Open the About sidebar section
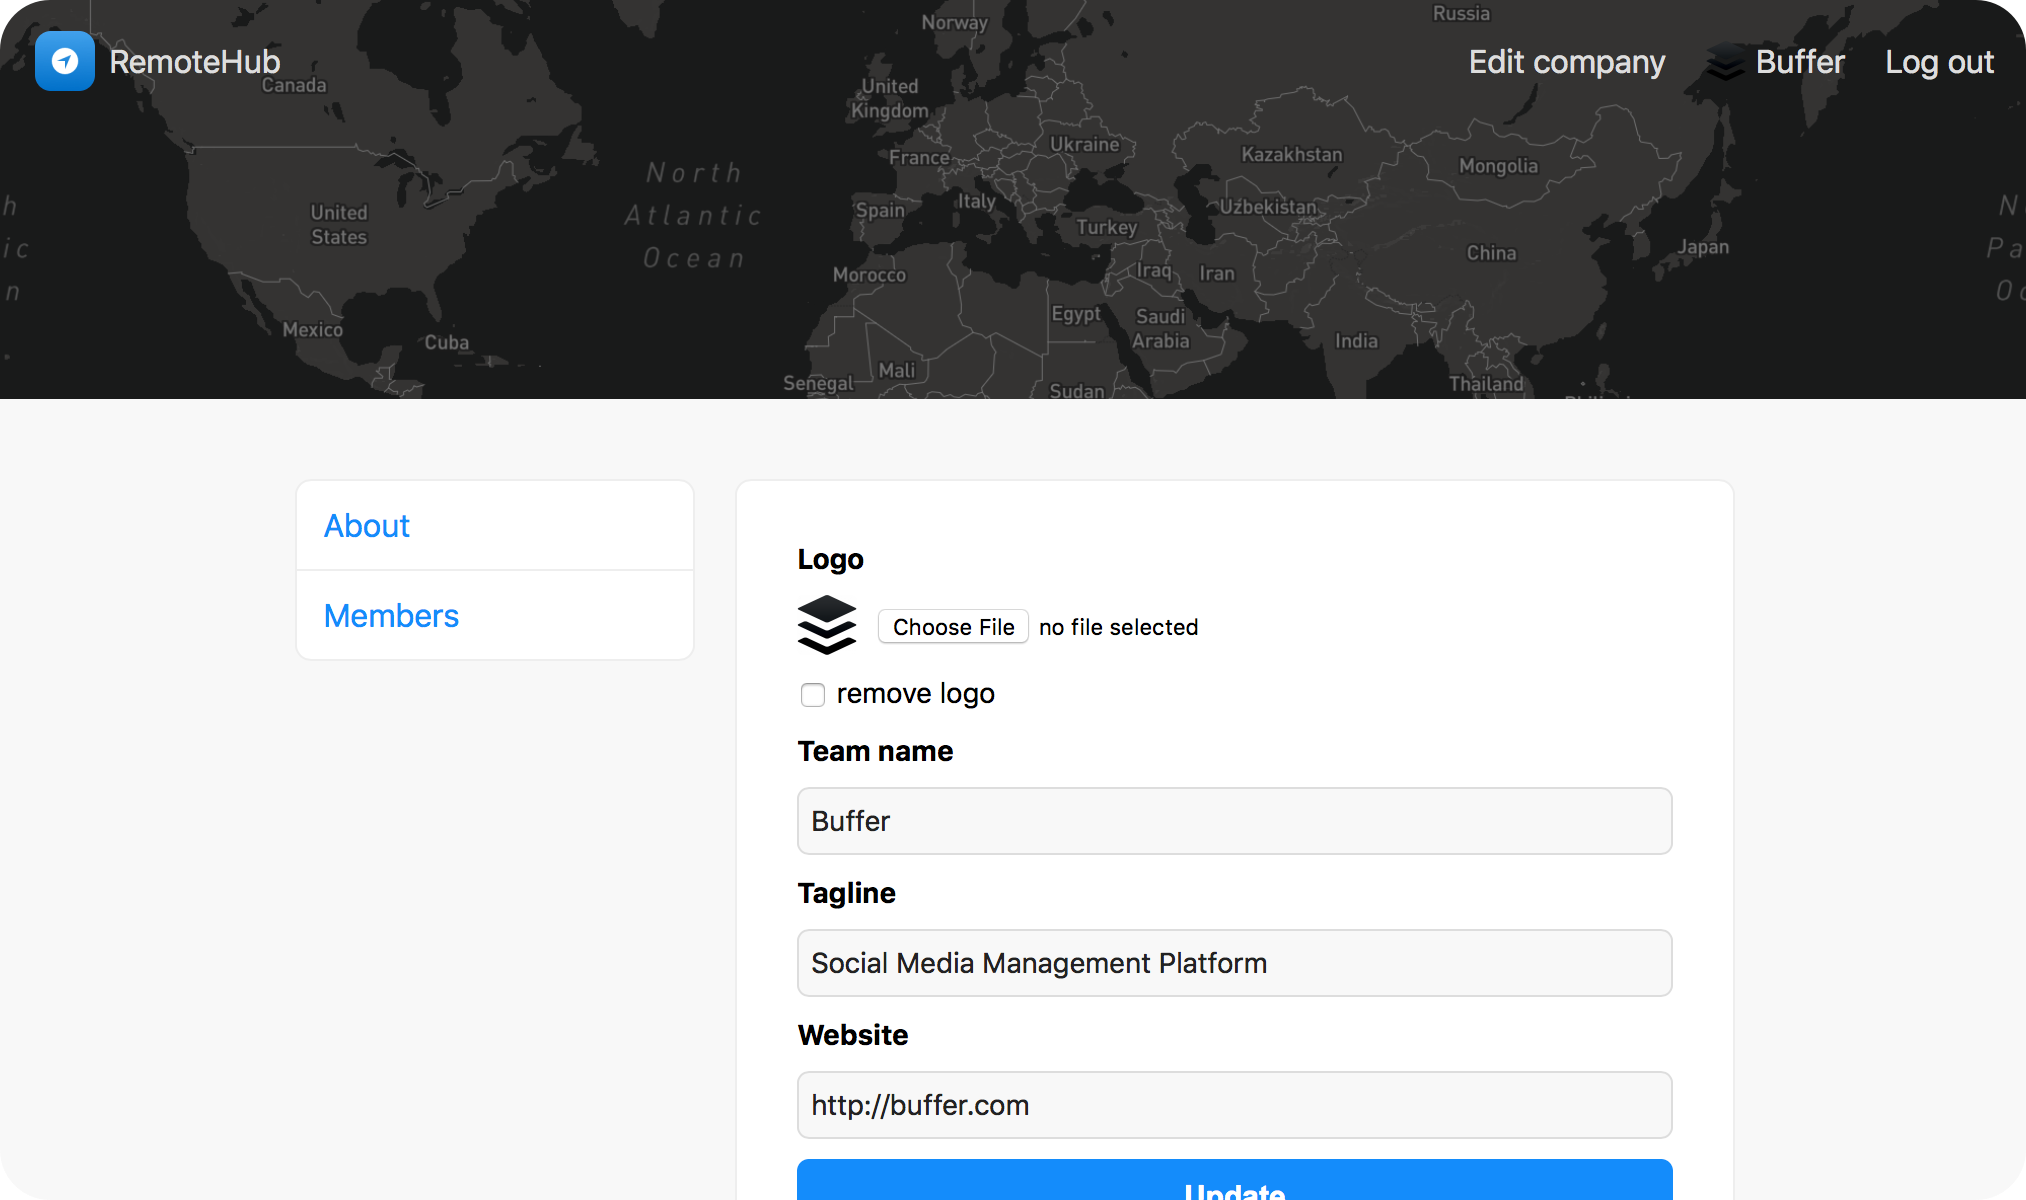This screenshot has height=1200, width=2026. point(367,526)
